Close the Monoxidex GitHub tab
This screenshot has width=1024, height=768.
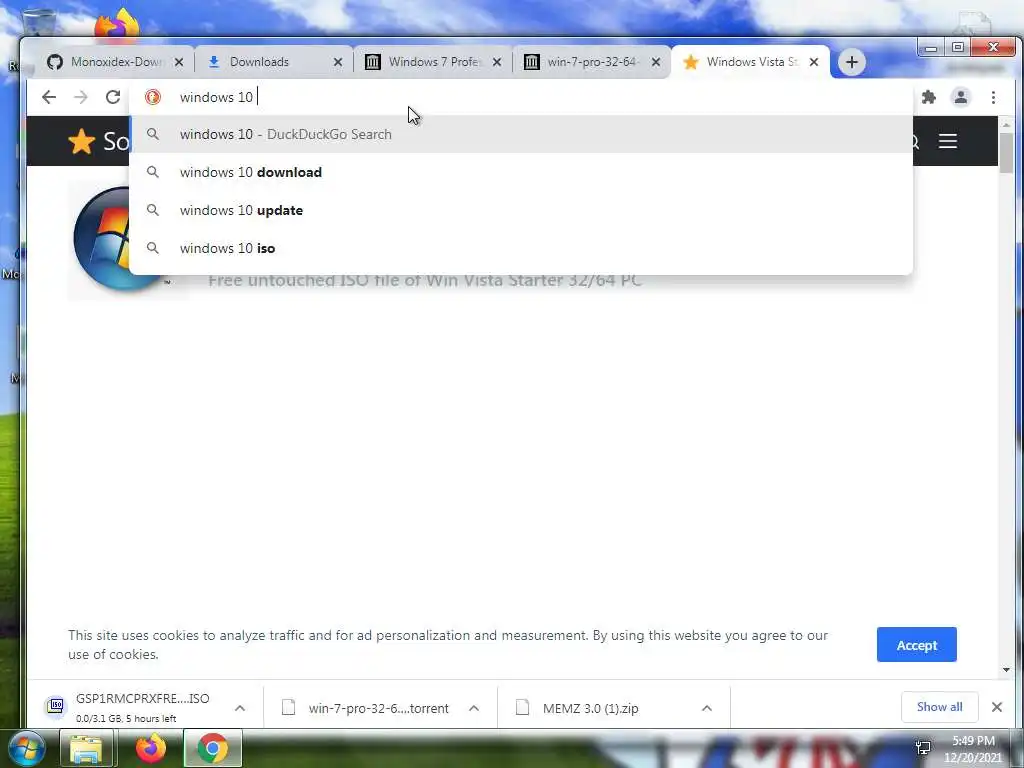pyautogui.click(x=179, y=62)
